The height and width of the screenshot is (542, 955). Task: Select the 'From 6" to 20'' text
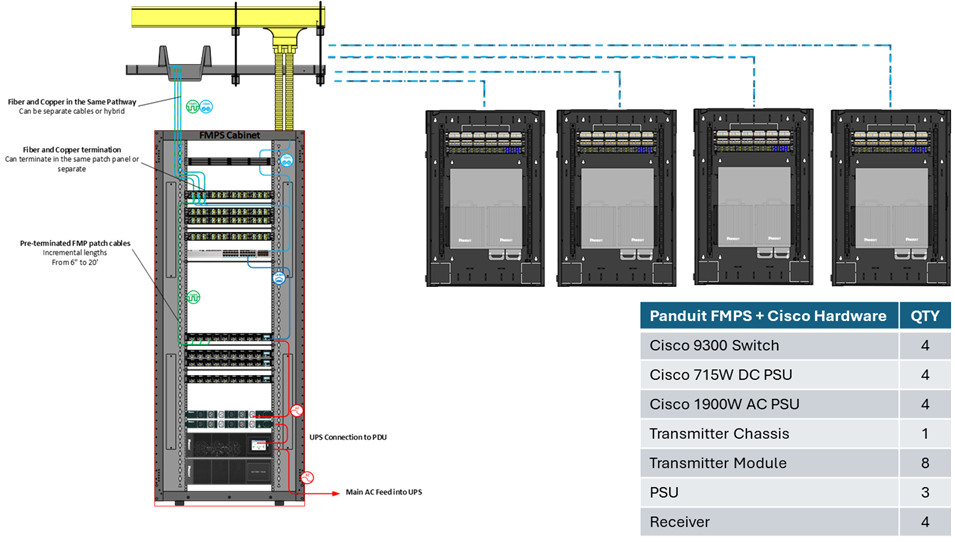pos(75,262)
